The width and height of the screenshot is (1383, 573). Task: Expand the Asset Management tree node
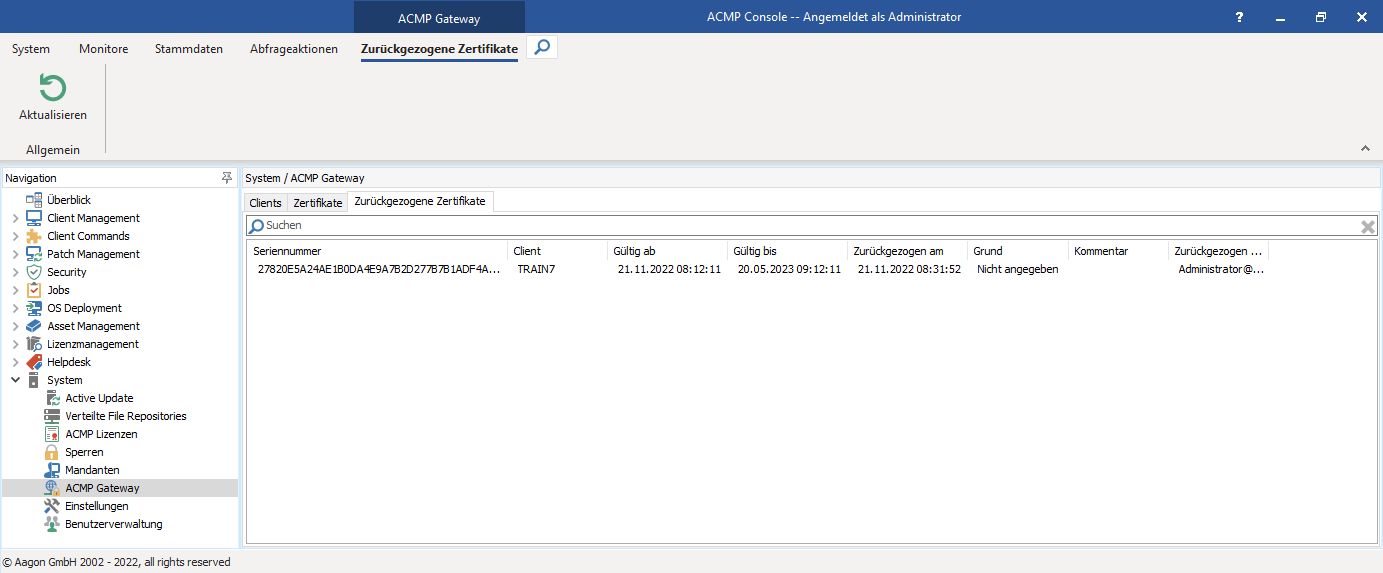click(x=15, y=326)
